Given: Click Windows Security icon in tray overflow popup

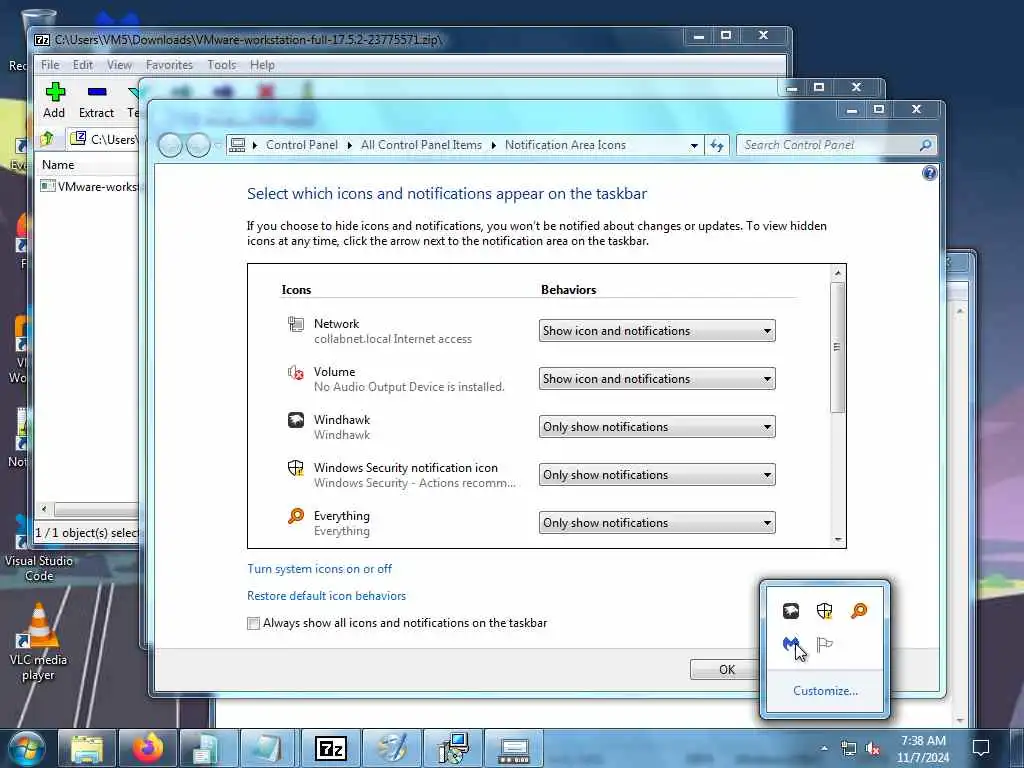Looking at the screenshot, I should point(825,611).
